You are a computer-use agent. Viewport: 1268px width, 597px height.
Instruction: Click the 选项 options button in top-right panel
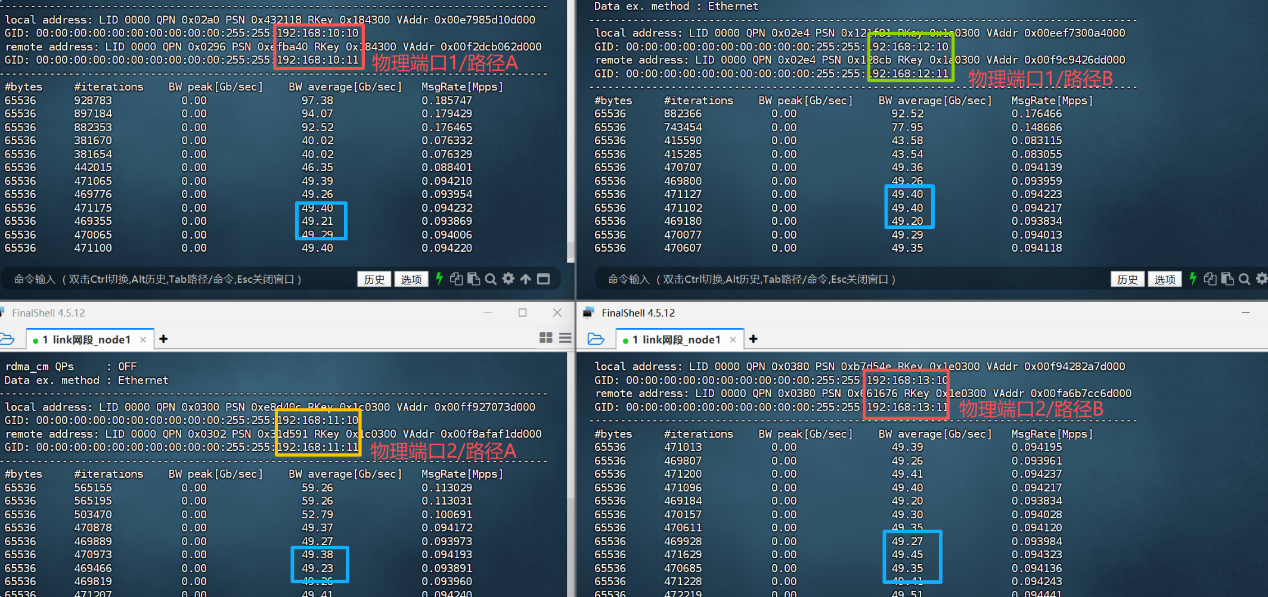click(1164, 279)
